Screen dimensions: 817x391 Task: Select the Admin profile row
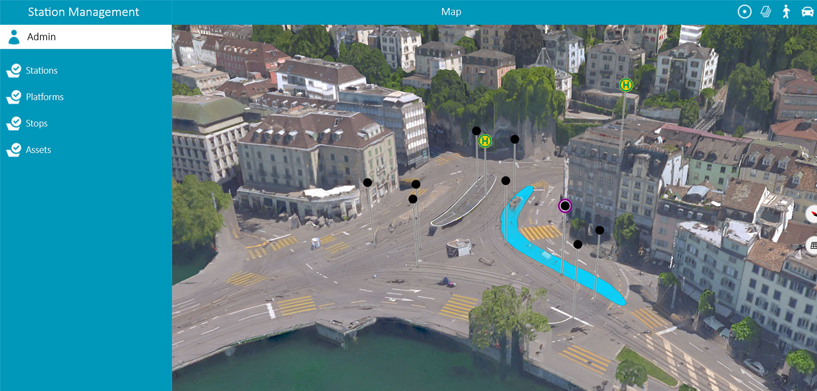86,37
